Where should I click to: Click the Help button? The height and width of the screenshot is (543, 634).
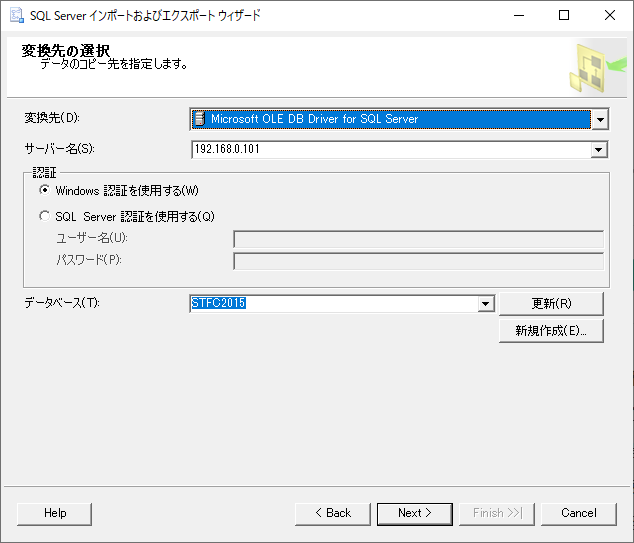[x=55, y=513]
